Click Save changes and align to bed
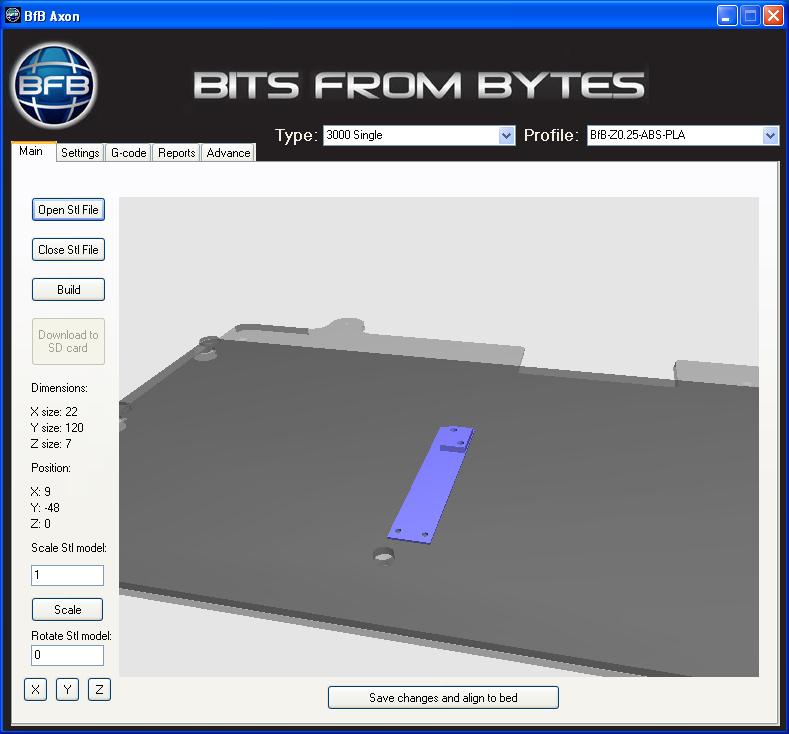 pyautogui.click(x=443, y=698)
